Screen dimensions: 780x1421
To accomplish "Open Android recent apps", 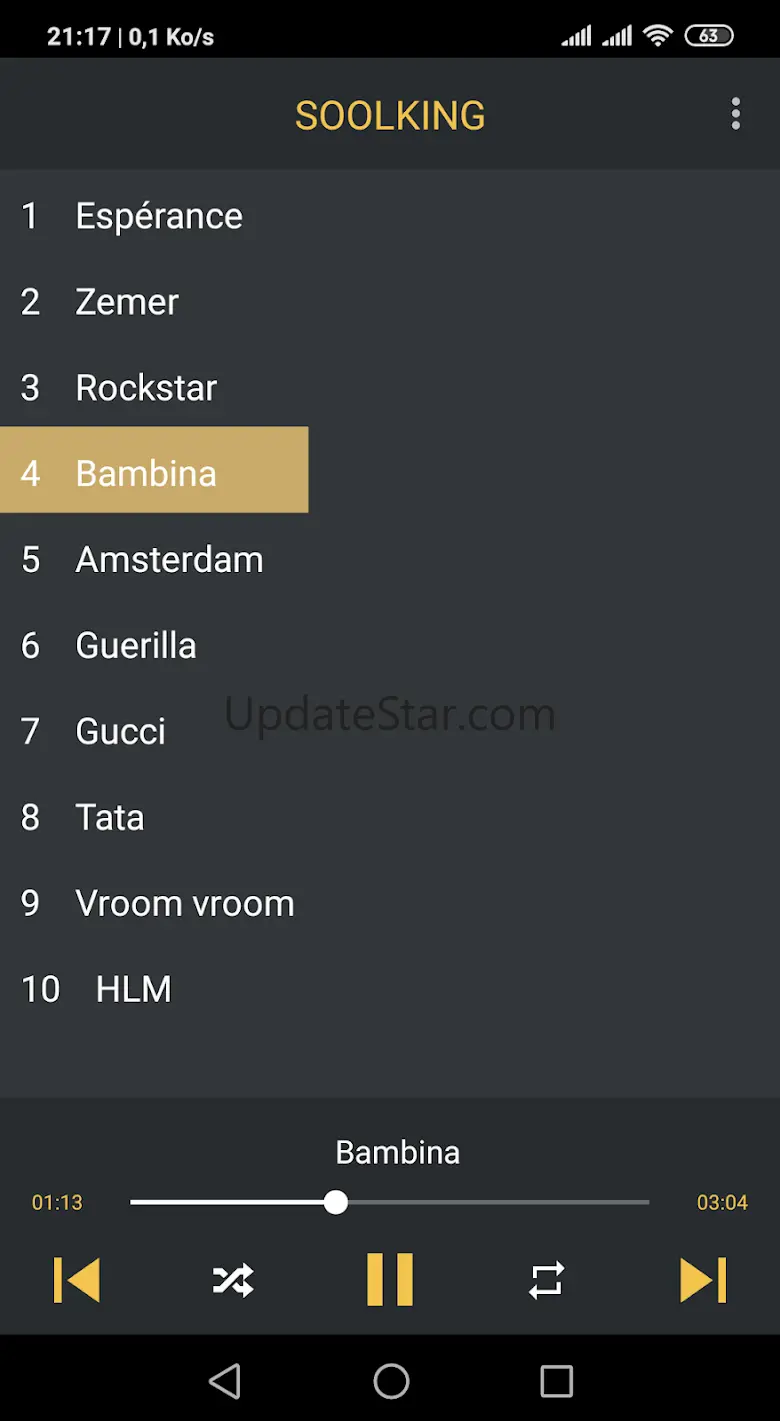I will 556,1381.
